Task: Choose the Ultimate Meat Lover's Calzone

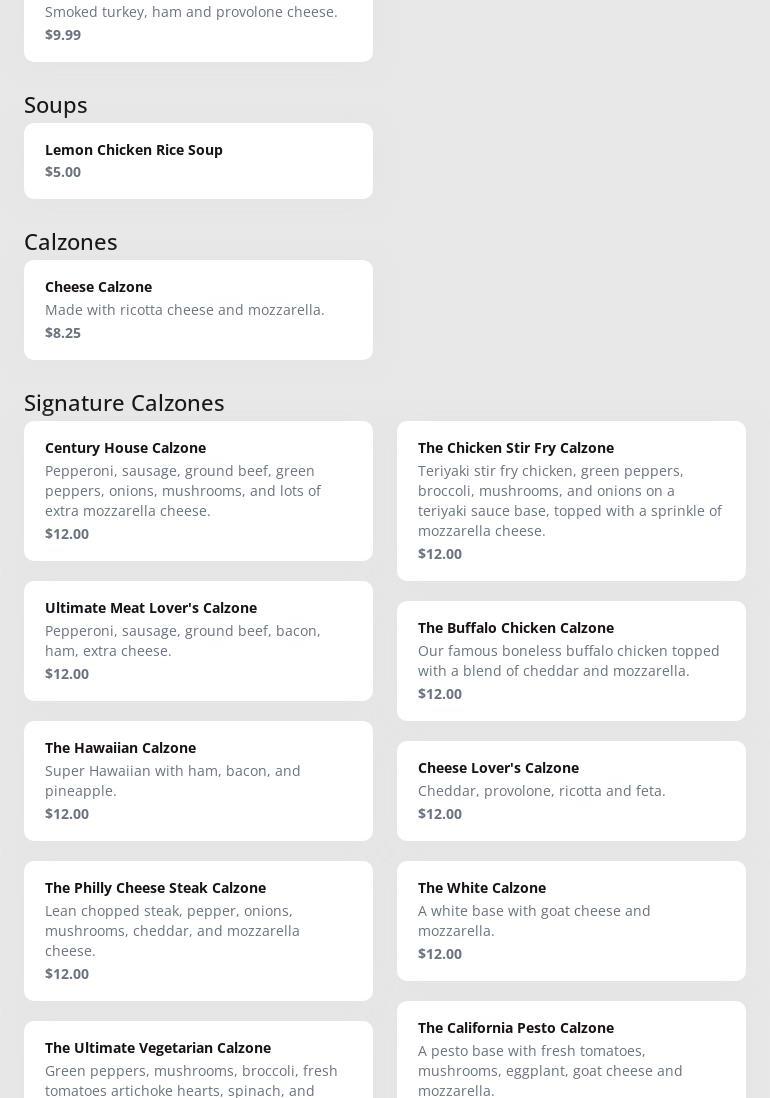Action: 198,640
